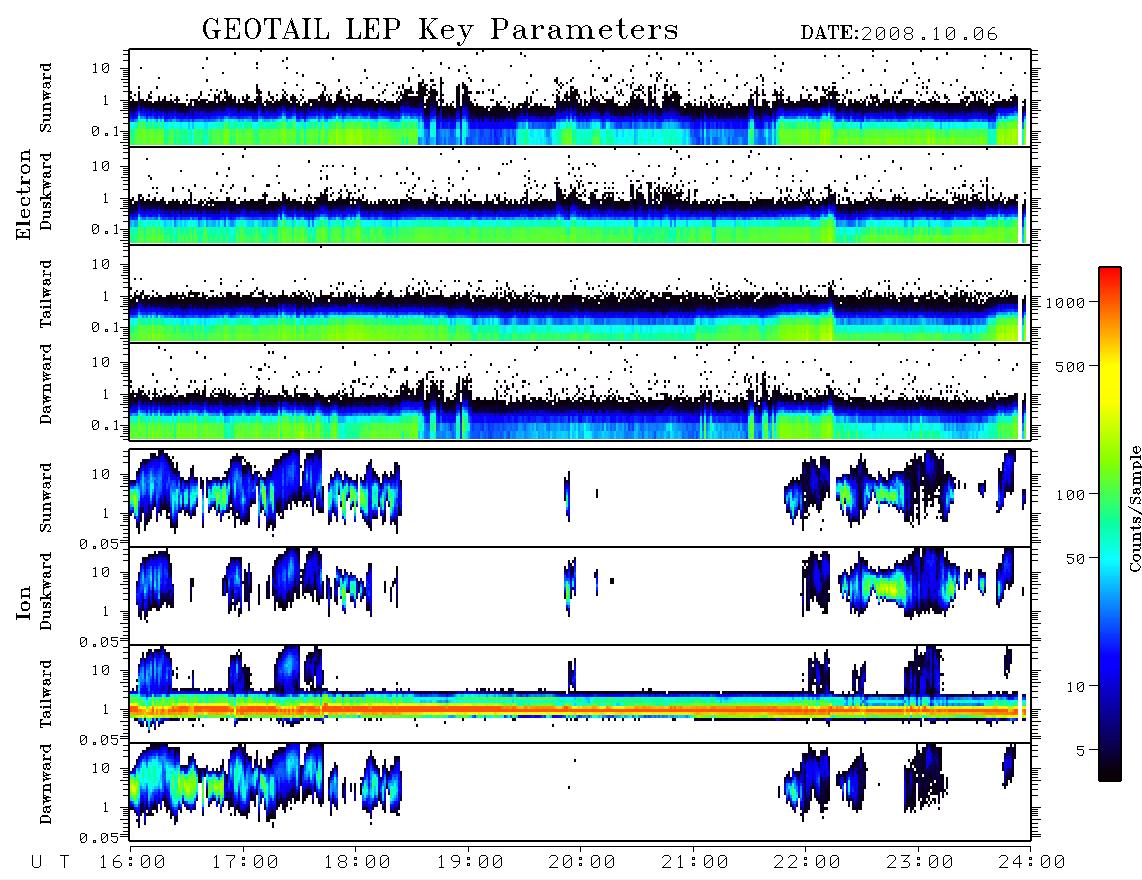Click the red top of the color bar
This screenshot has height=880, width=1142.
[1109, 275]
